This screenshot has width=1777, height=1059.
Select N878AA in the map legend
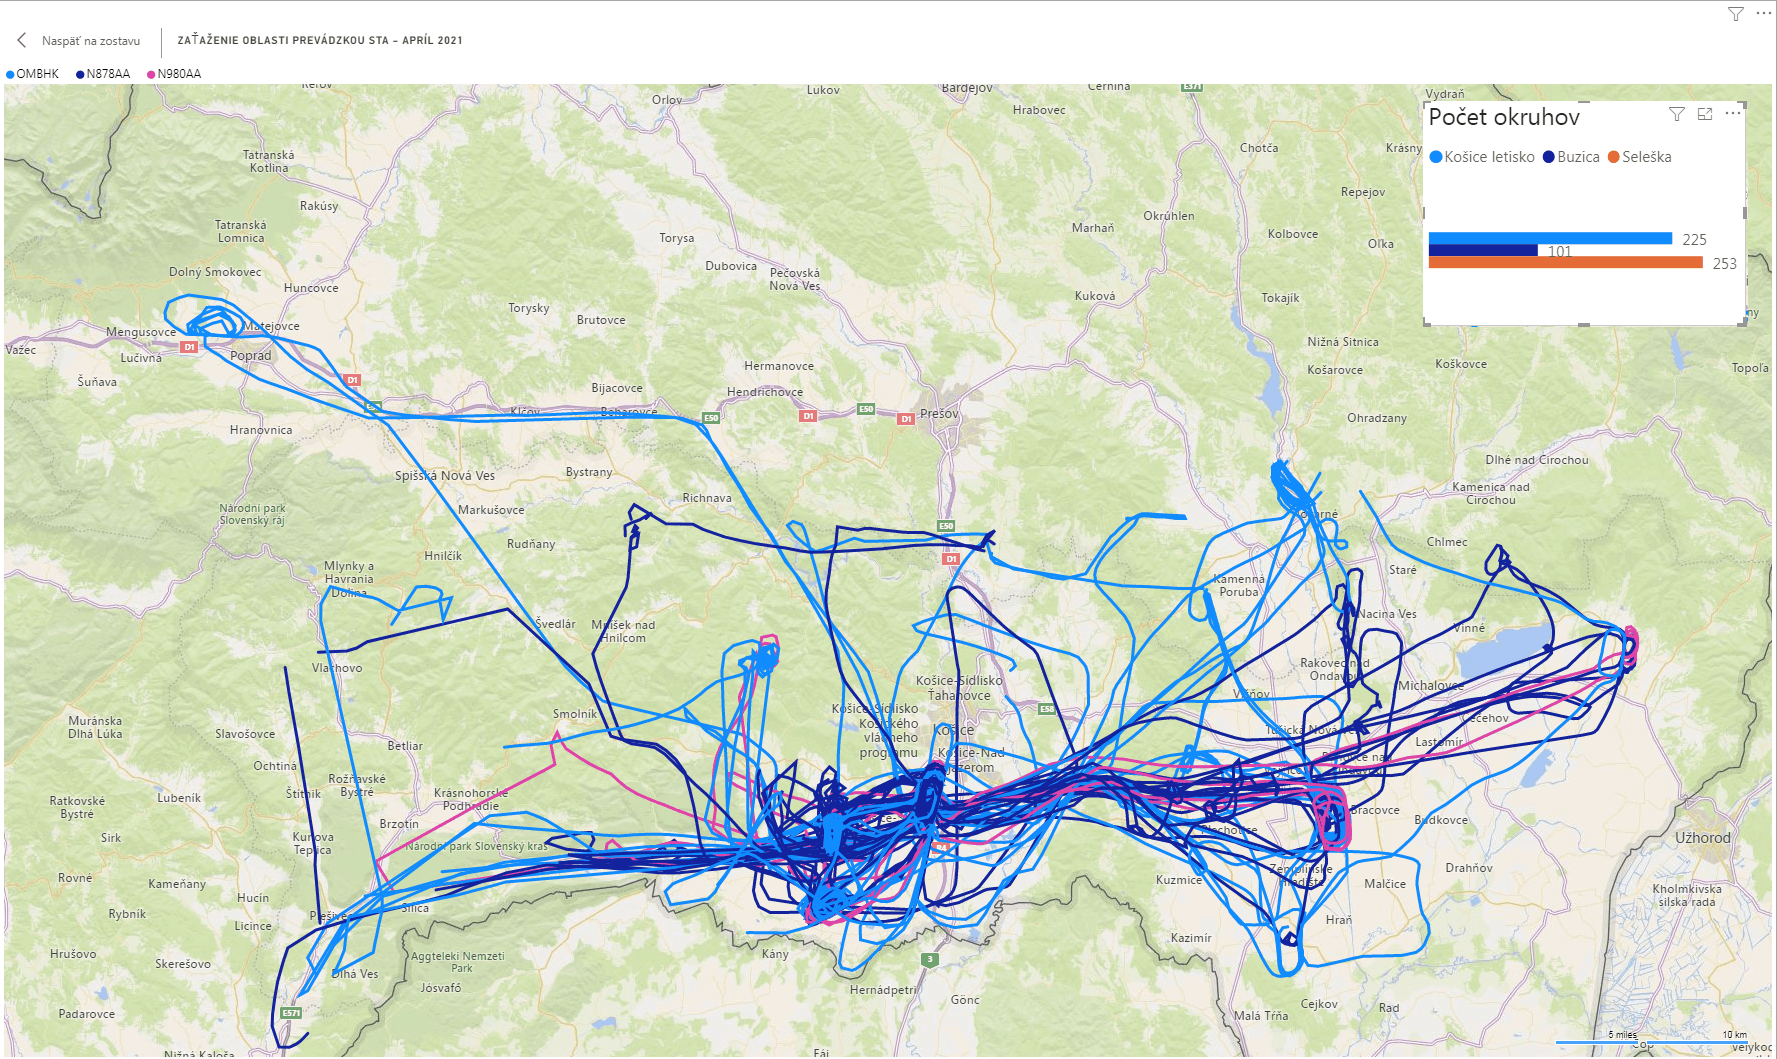[x=108, y=74]
